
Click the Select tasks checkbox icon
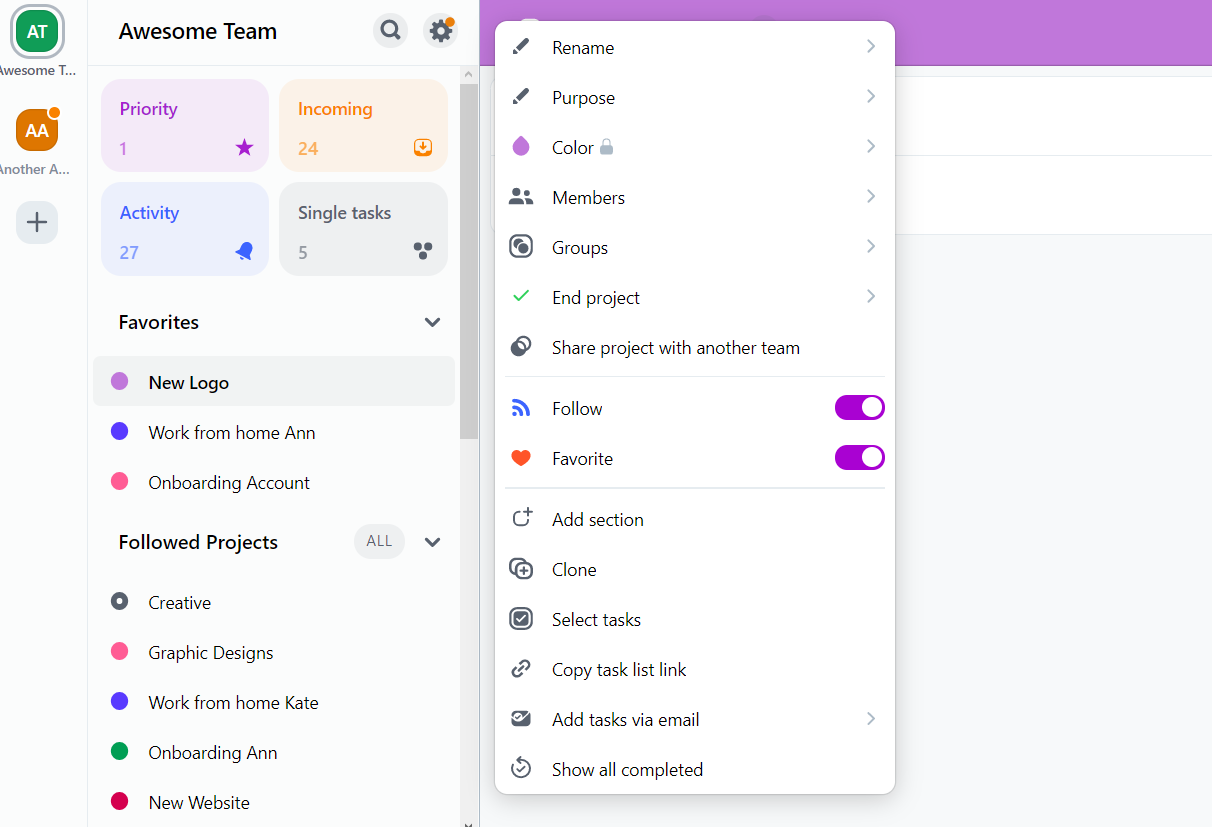(x=521, y=619)
